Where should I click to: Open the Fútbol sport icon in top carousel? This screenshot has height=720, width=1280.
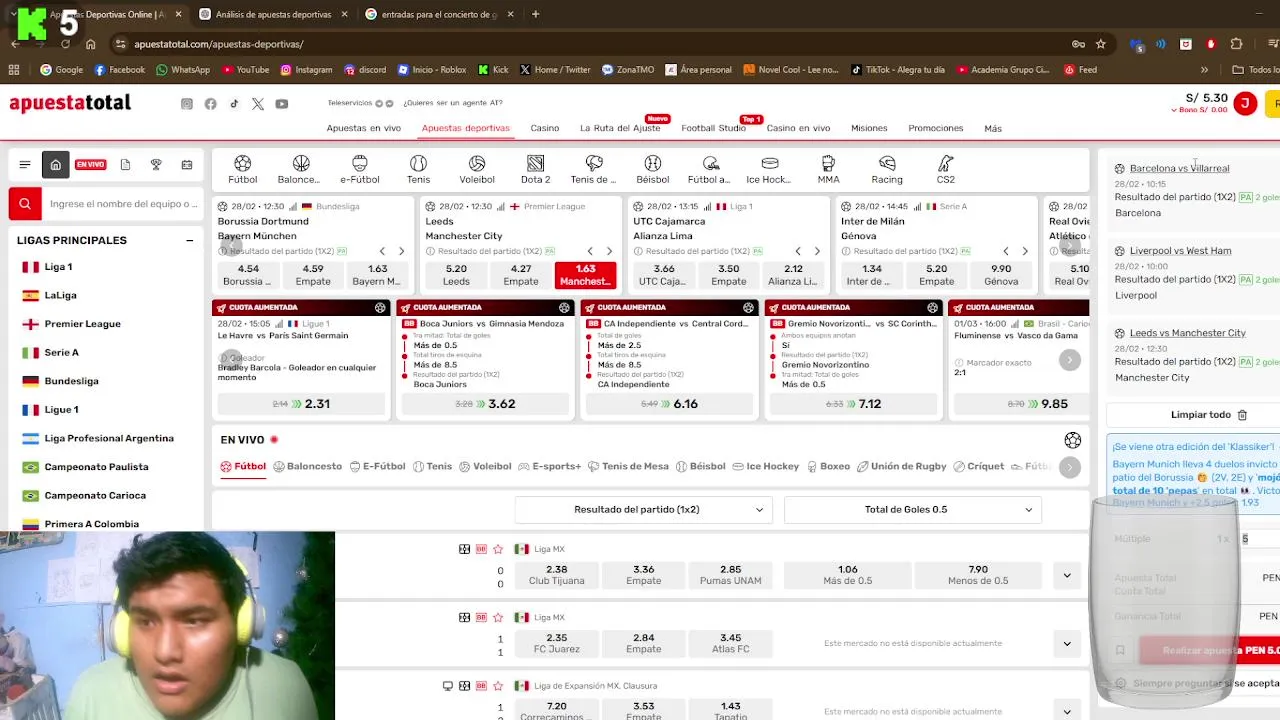242,169
